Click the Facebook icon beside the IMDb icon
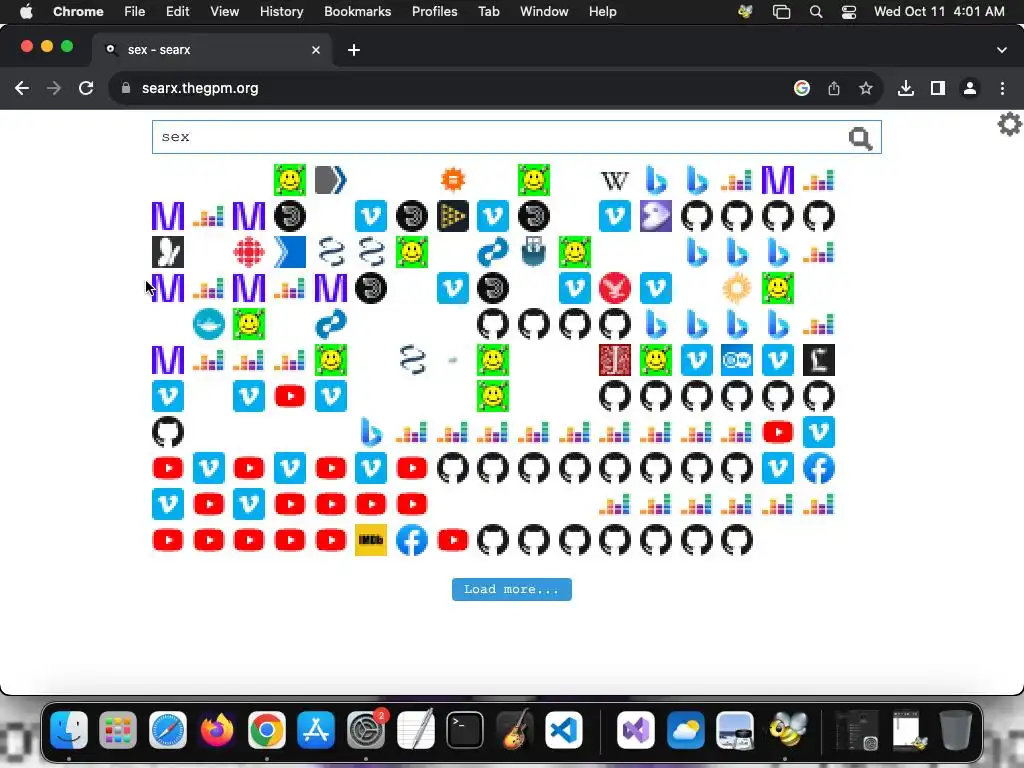 click(411, 540)
